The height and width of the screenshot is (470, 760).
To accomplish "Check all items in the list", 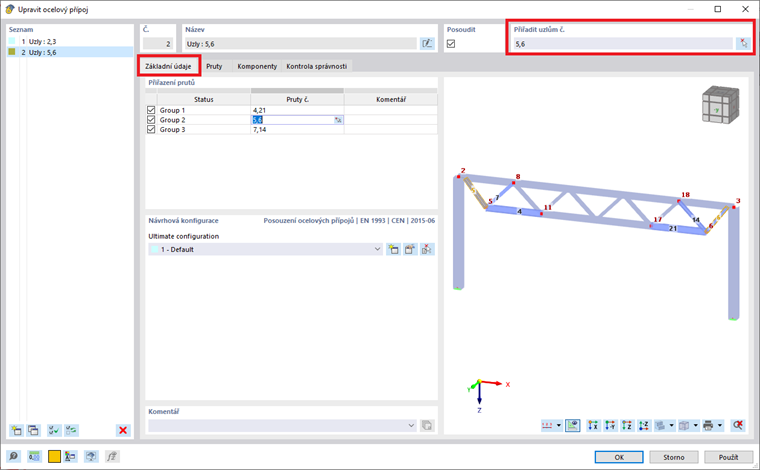I will tap(54, 430).
